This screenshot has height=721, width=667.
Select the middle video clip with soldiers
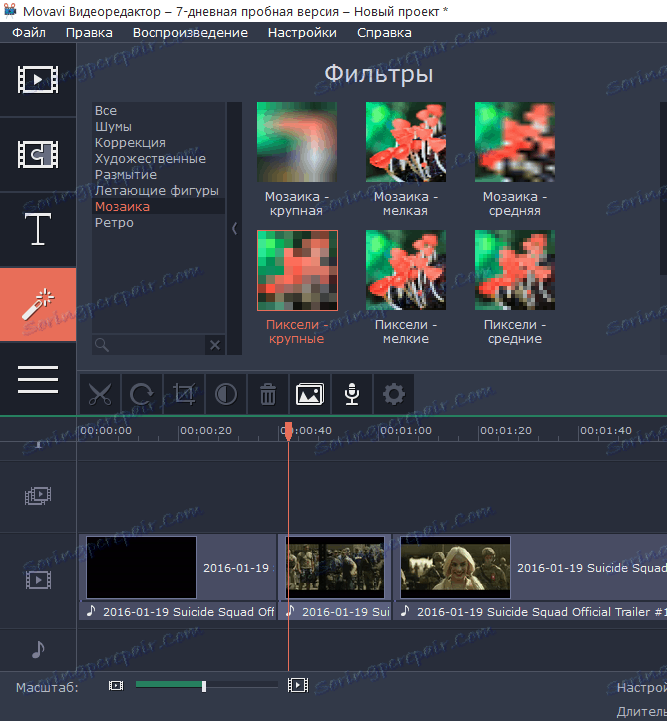click(335, 568)
